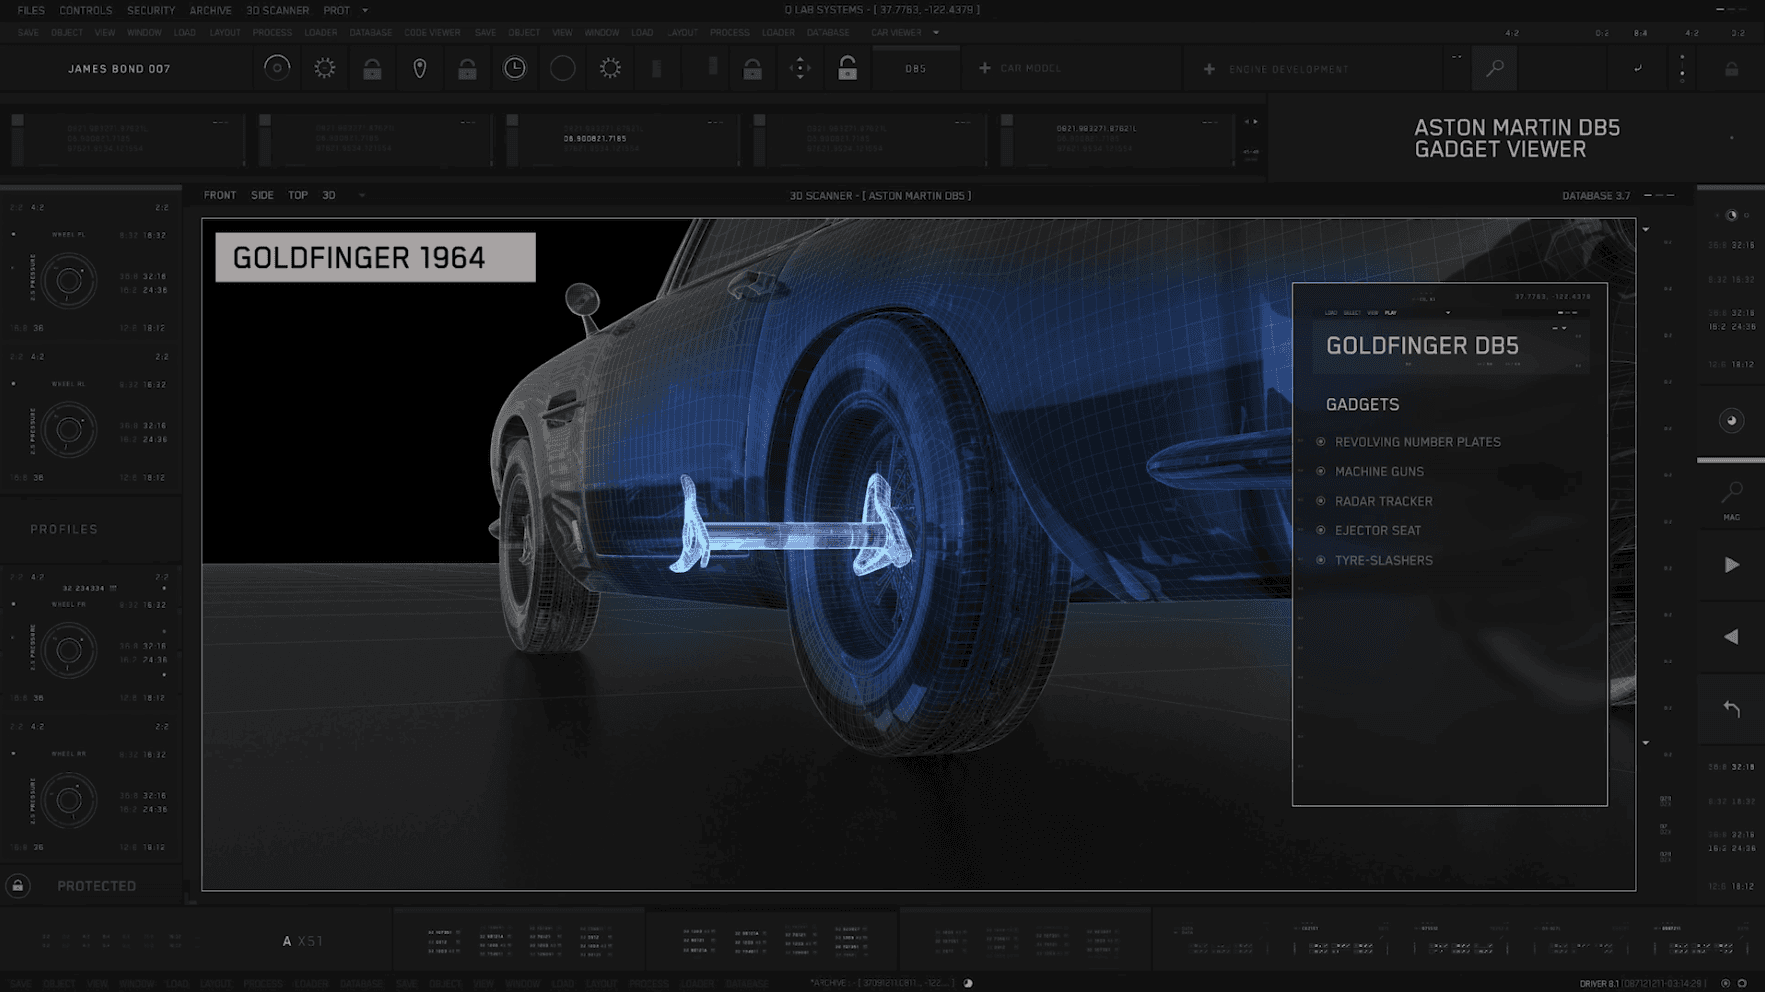Click the return arrow icon in top bar
The image size is (1765, 992).
click(1638, 69)
